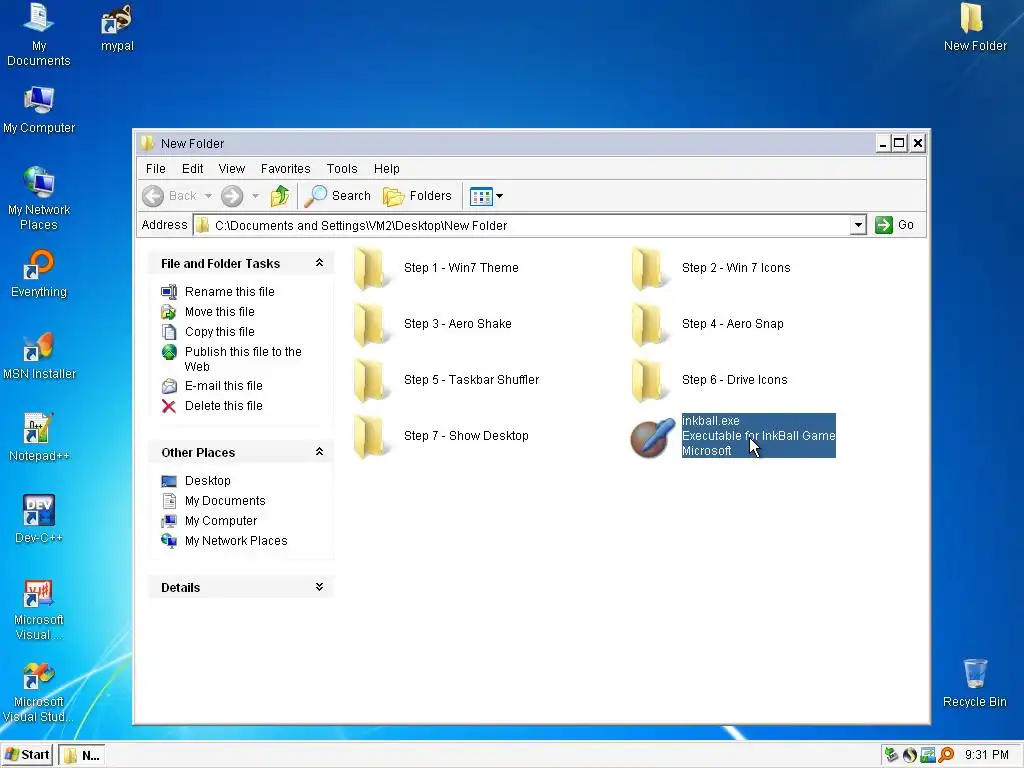The height and width of the screenshot is (768, 1024).
Task: Expand the Details panel
Action: [x=319, y=586]
